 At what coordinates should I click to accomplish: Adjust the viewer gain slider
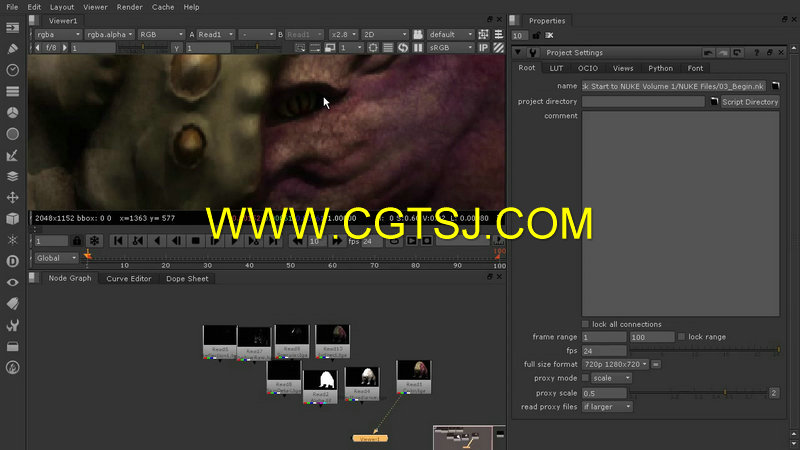coord(143,47)
